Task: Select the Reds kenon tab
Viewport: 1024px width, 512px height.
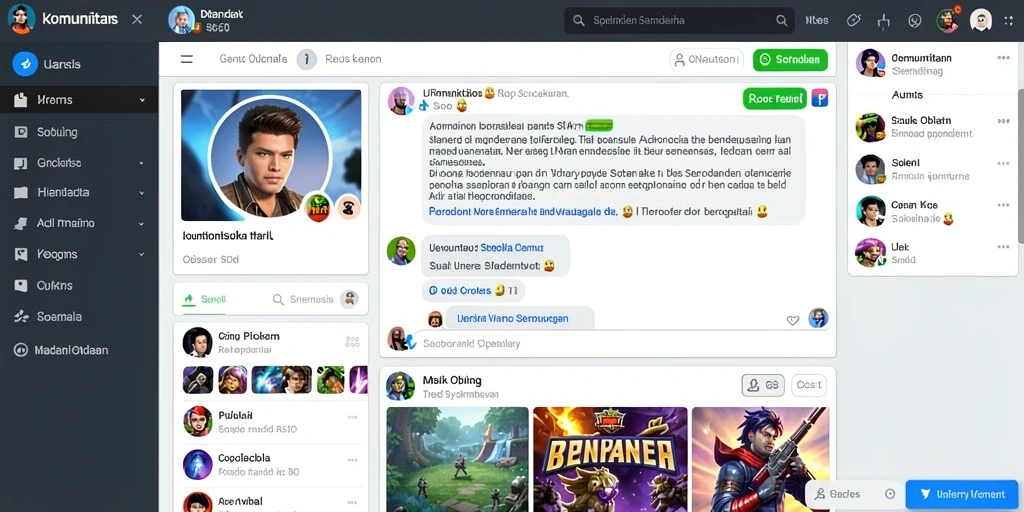Action: click(x=353, y=59)
